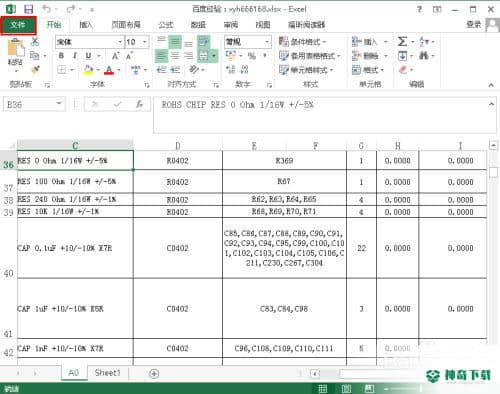The image size is (500, 394).
Task: Click the Save icon in quick access toolbar
Action: tap(29, 9)
